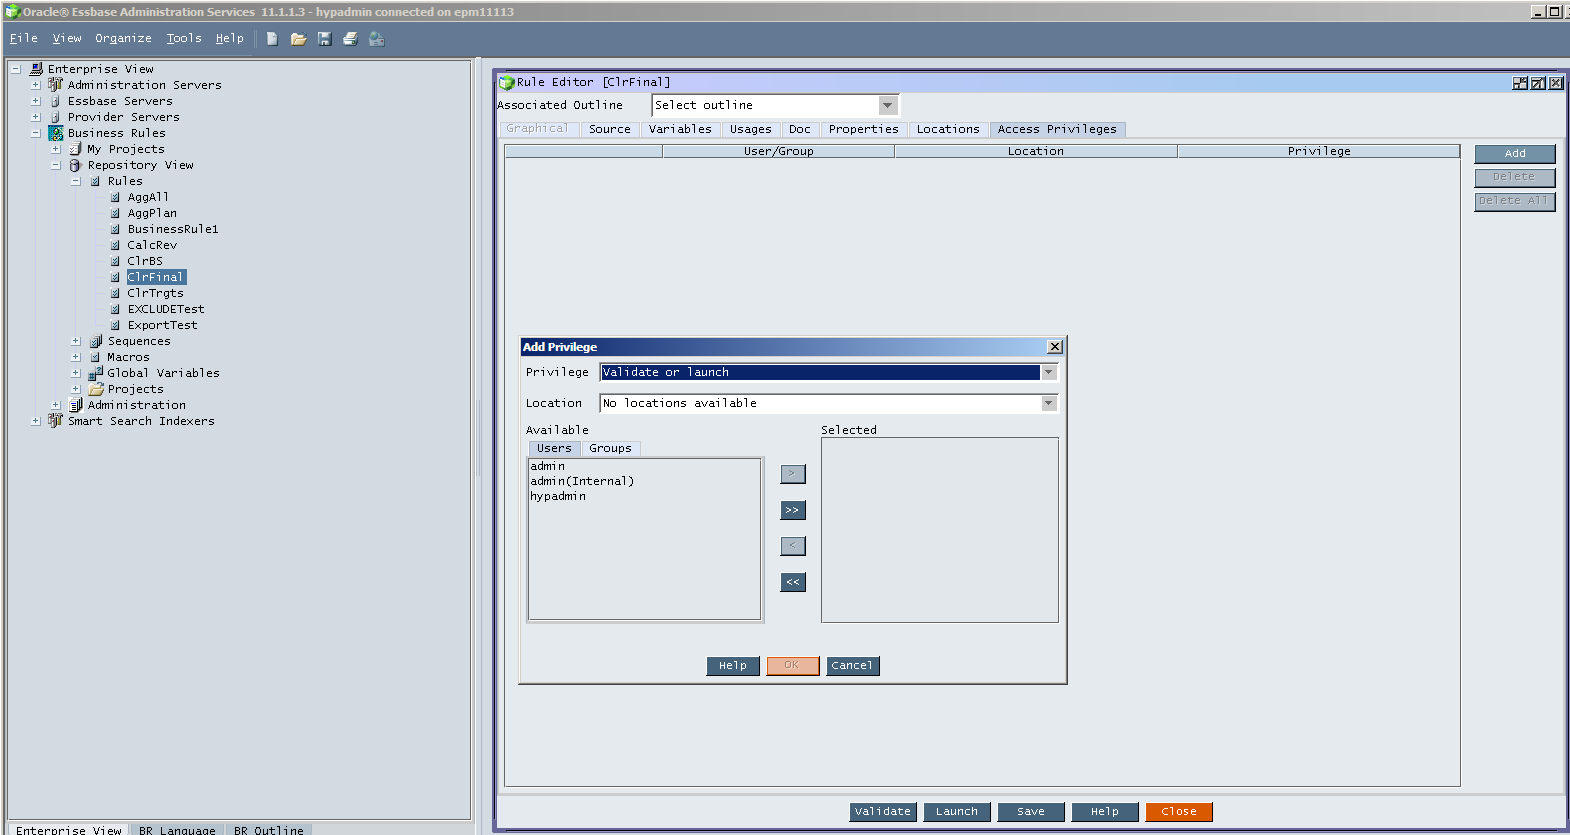Screen dimensions: 1570x835
Task: Click the AggPlan rule icon
Action: click(115, 213)
